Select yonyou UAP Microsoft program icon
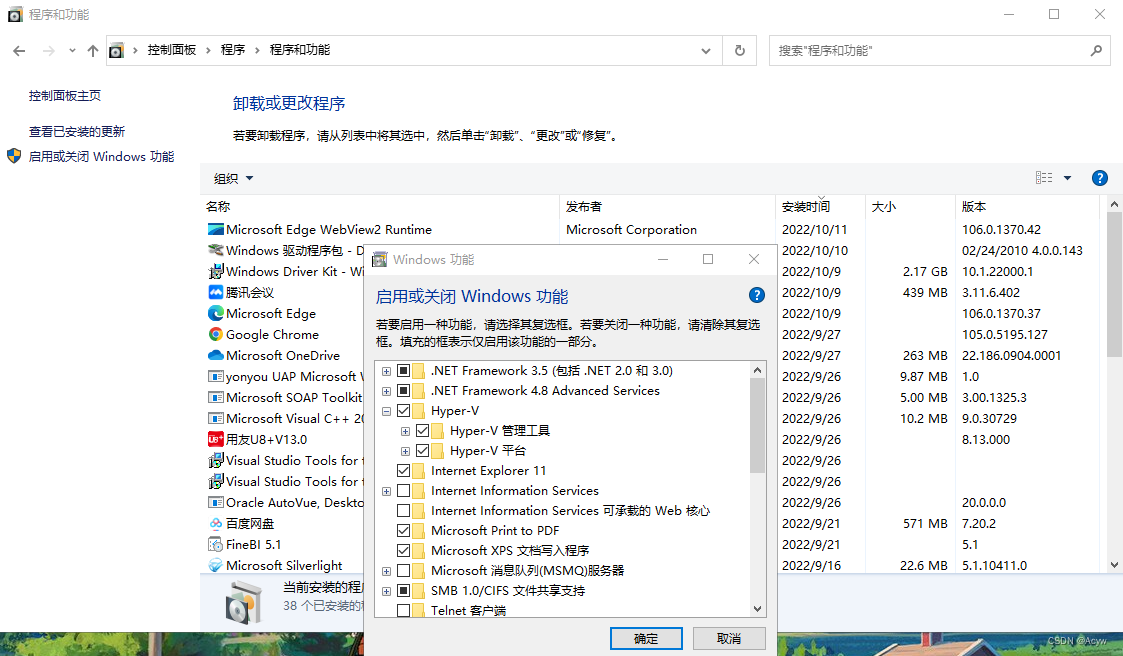 coord(216,376)
